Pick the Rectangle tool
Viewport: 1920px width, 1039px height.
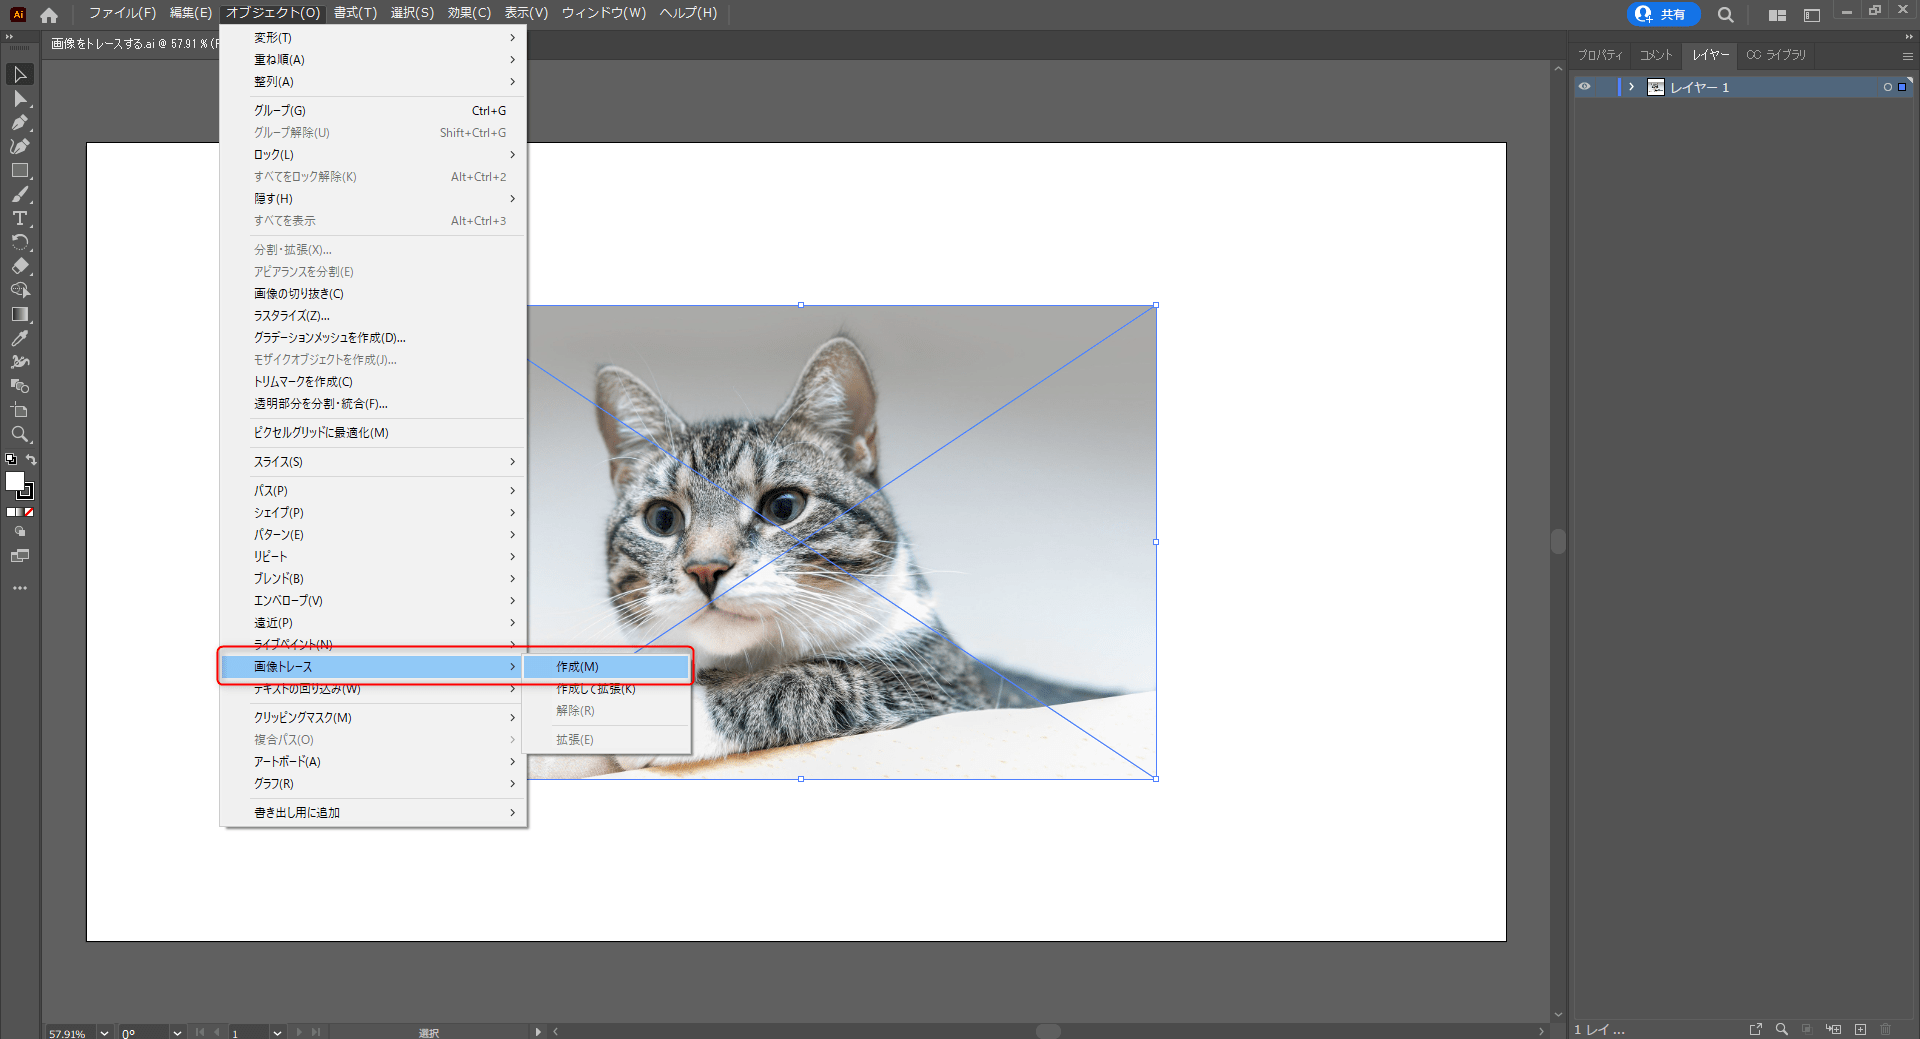click(x=19, y=171)
